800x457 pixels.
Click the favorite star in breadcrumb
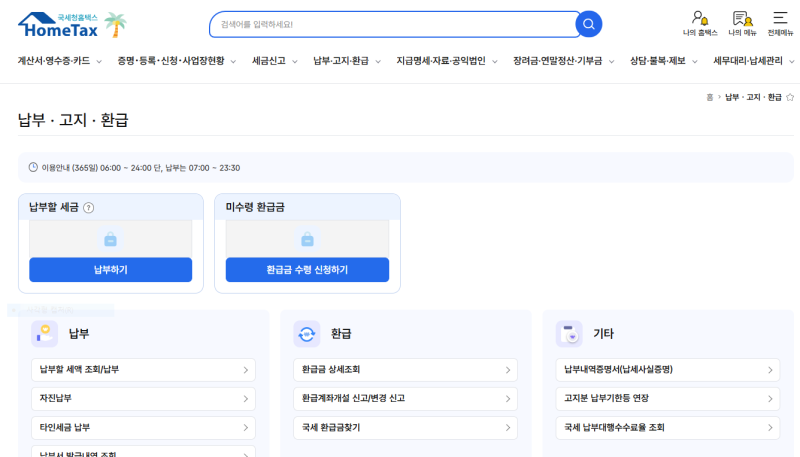[x=790, y=97]
